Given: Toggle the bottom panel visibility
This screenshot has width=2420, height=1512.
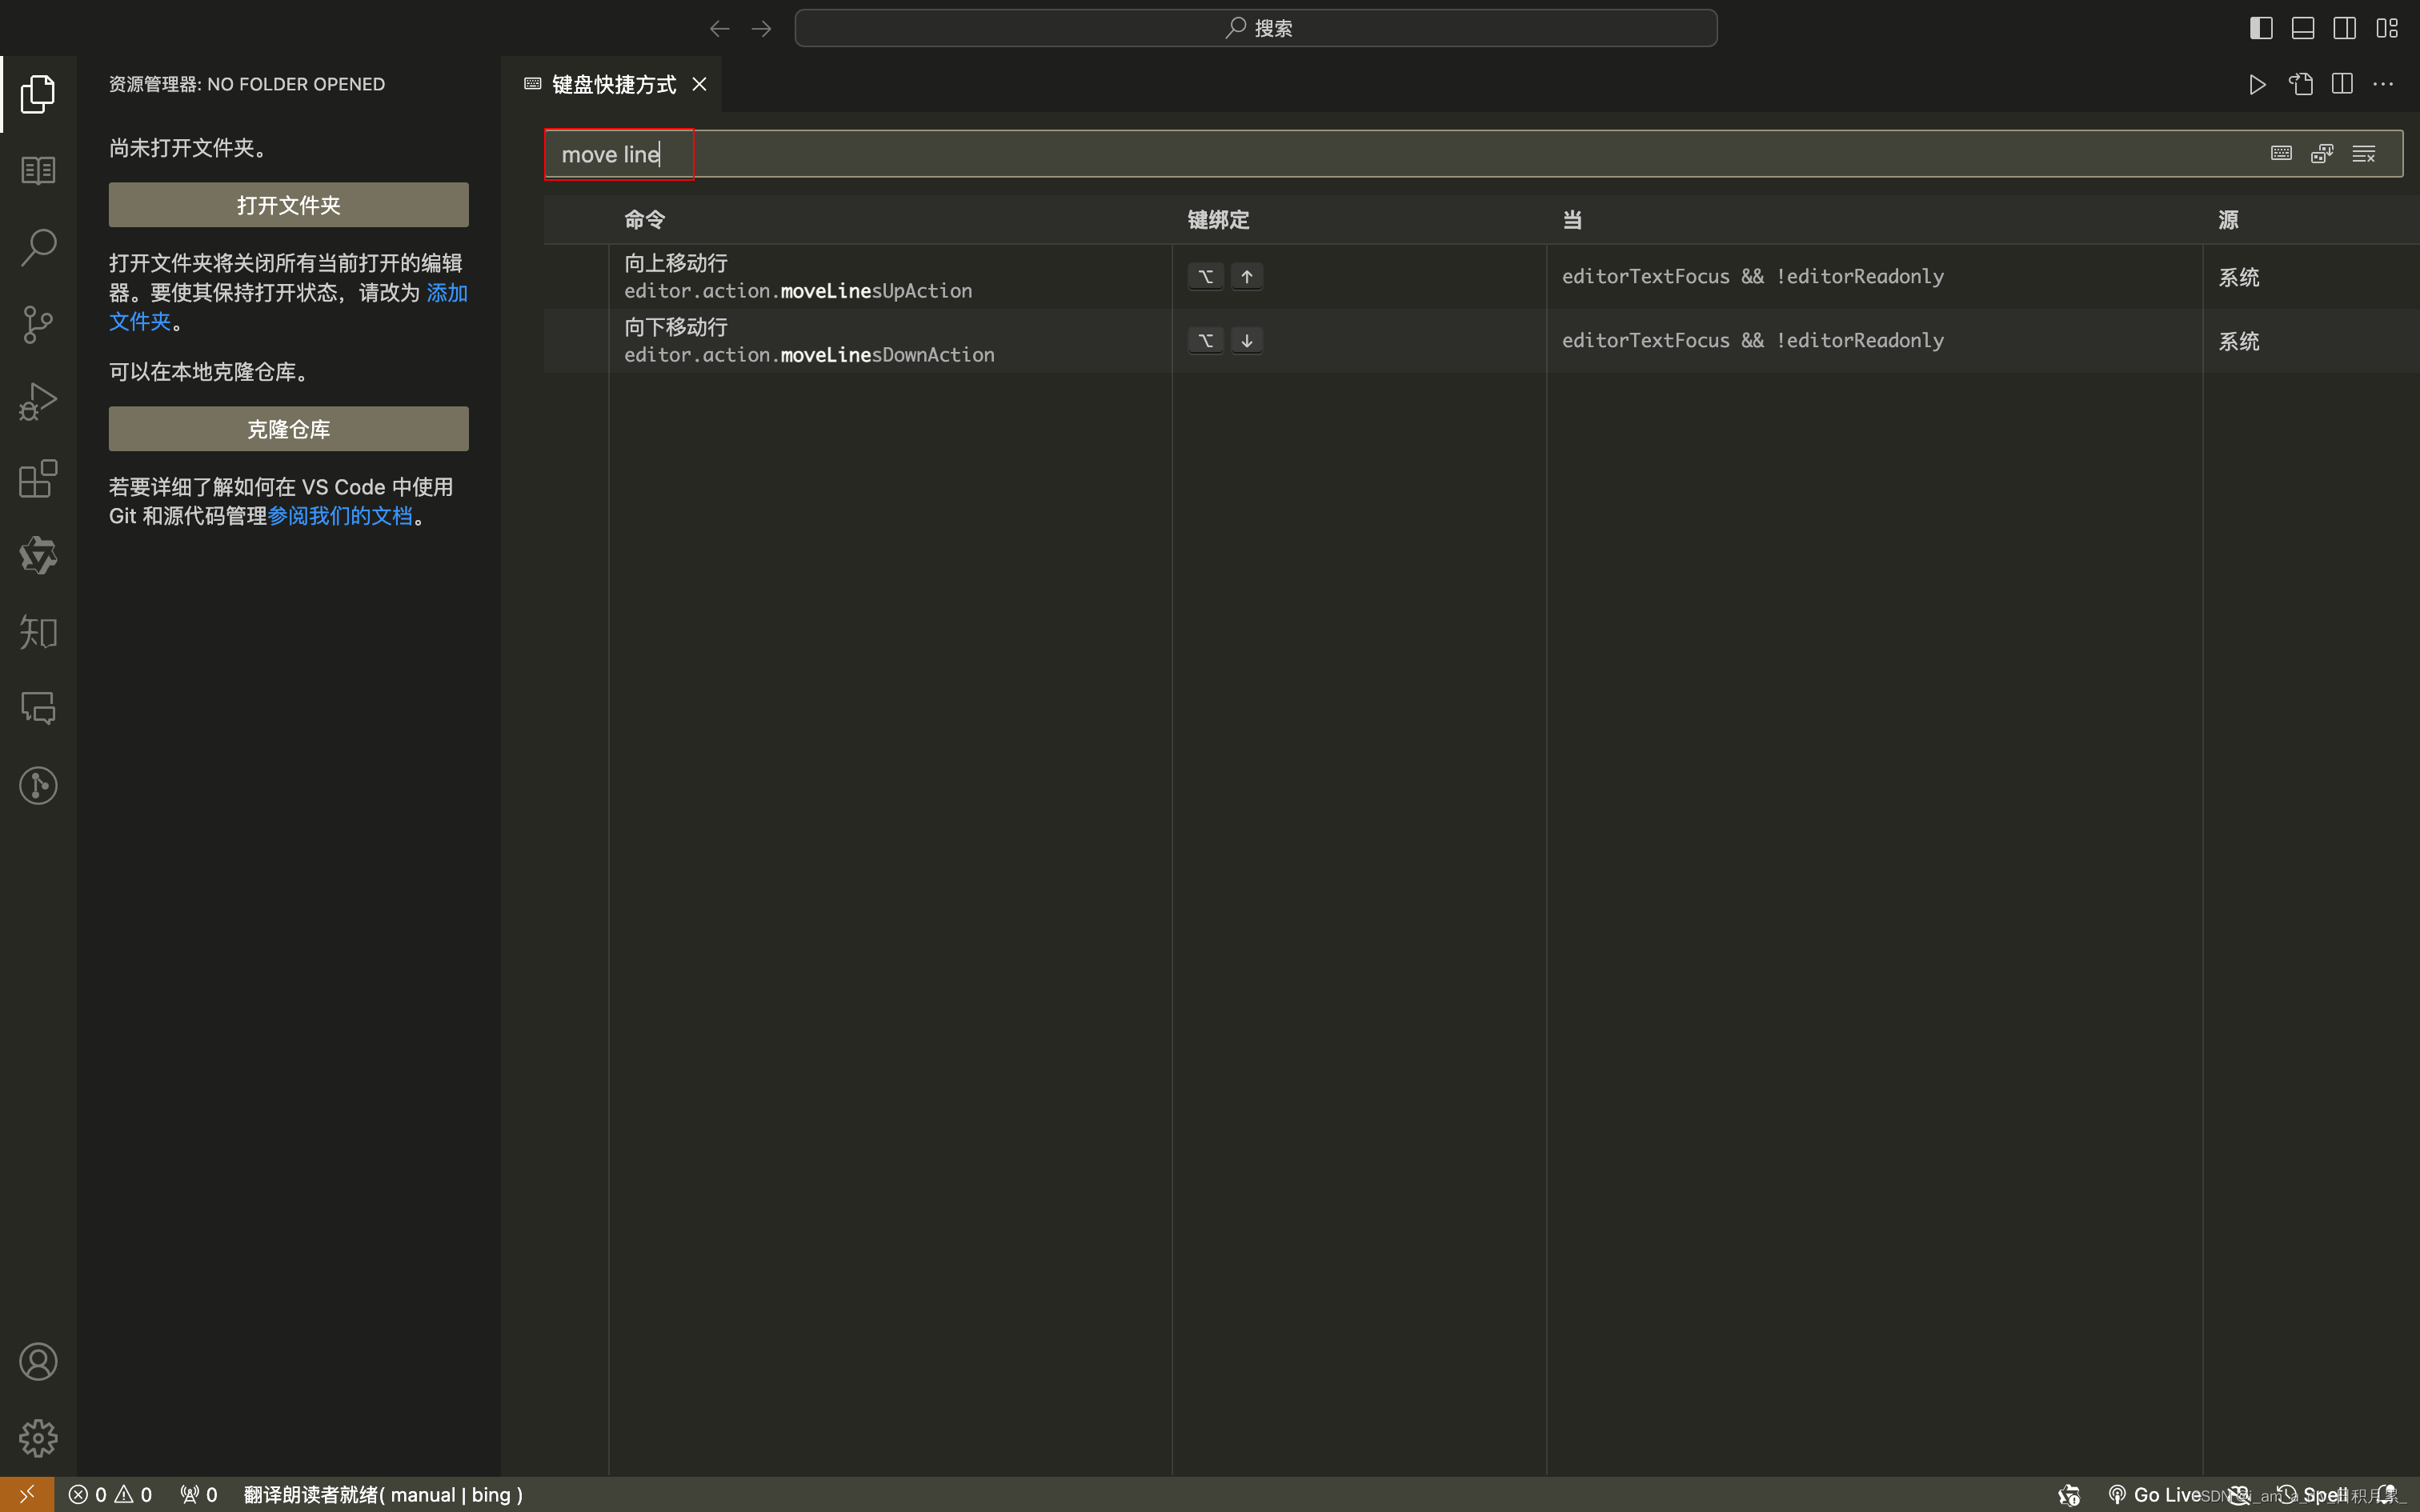Looking at the screenshot, I should [2303, 28].
